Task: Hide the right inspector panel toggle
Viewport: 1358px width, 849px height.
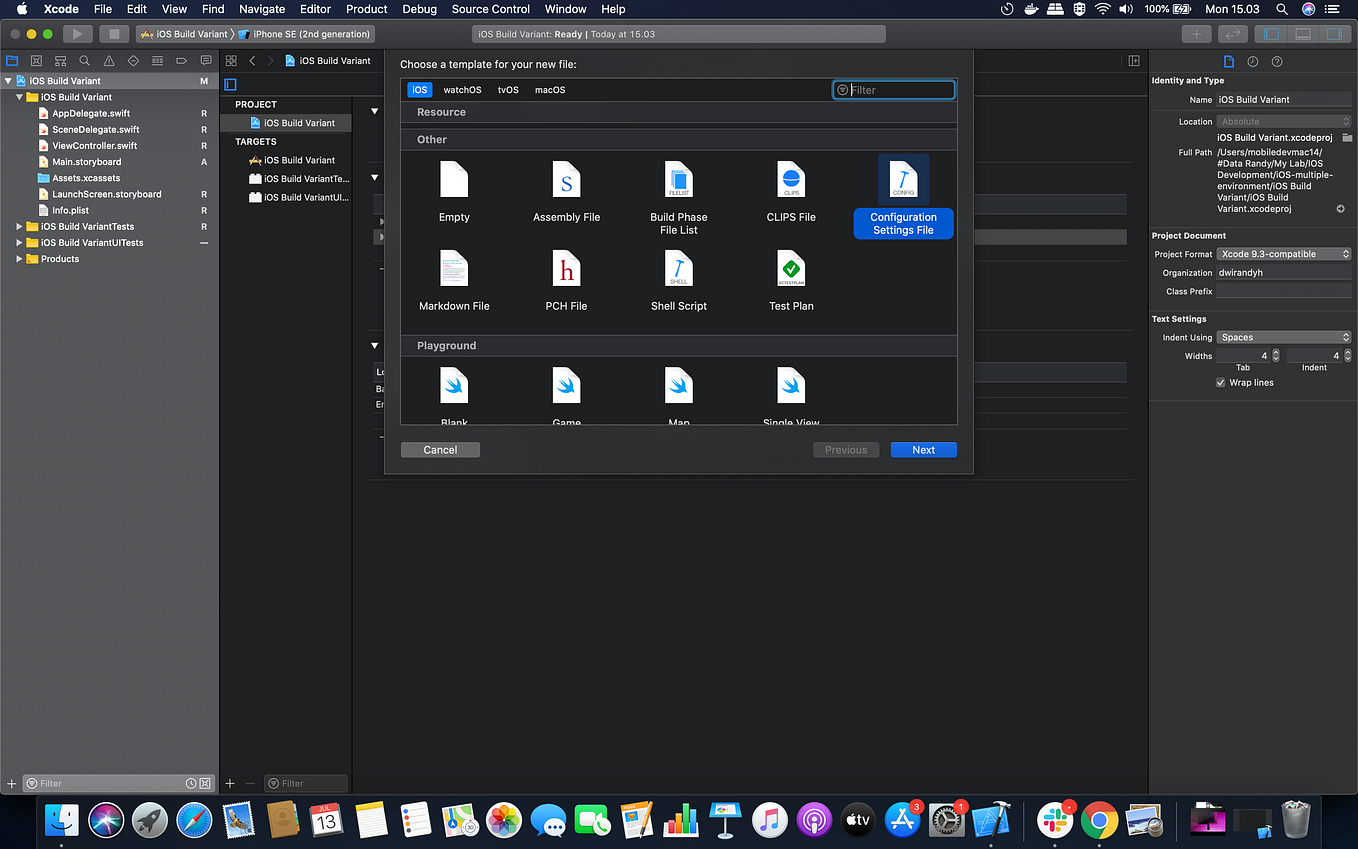Action: click(1334, 34)
